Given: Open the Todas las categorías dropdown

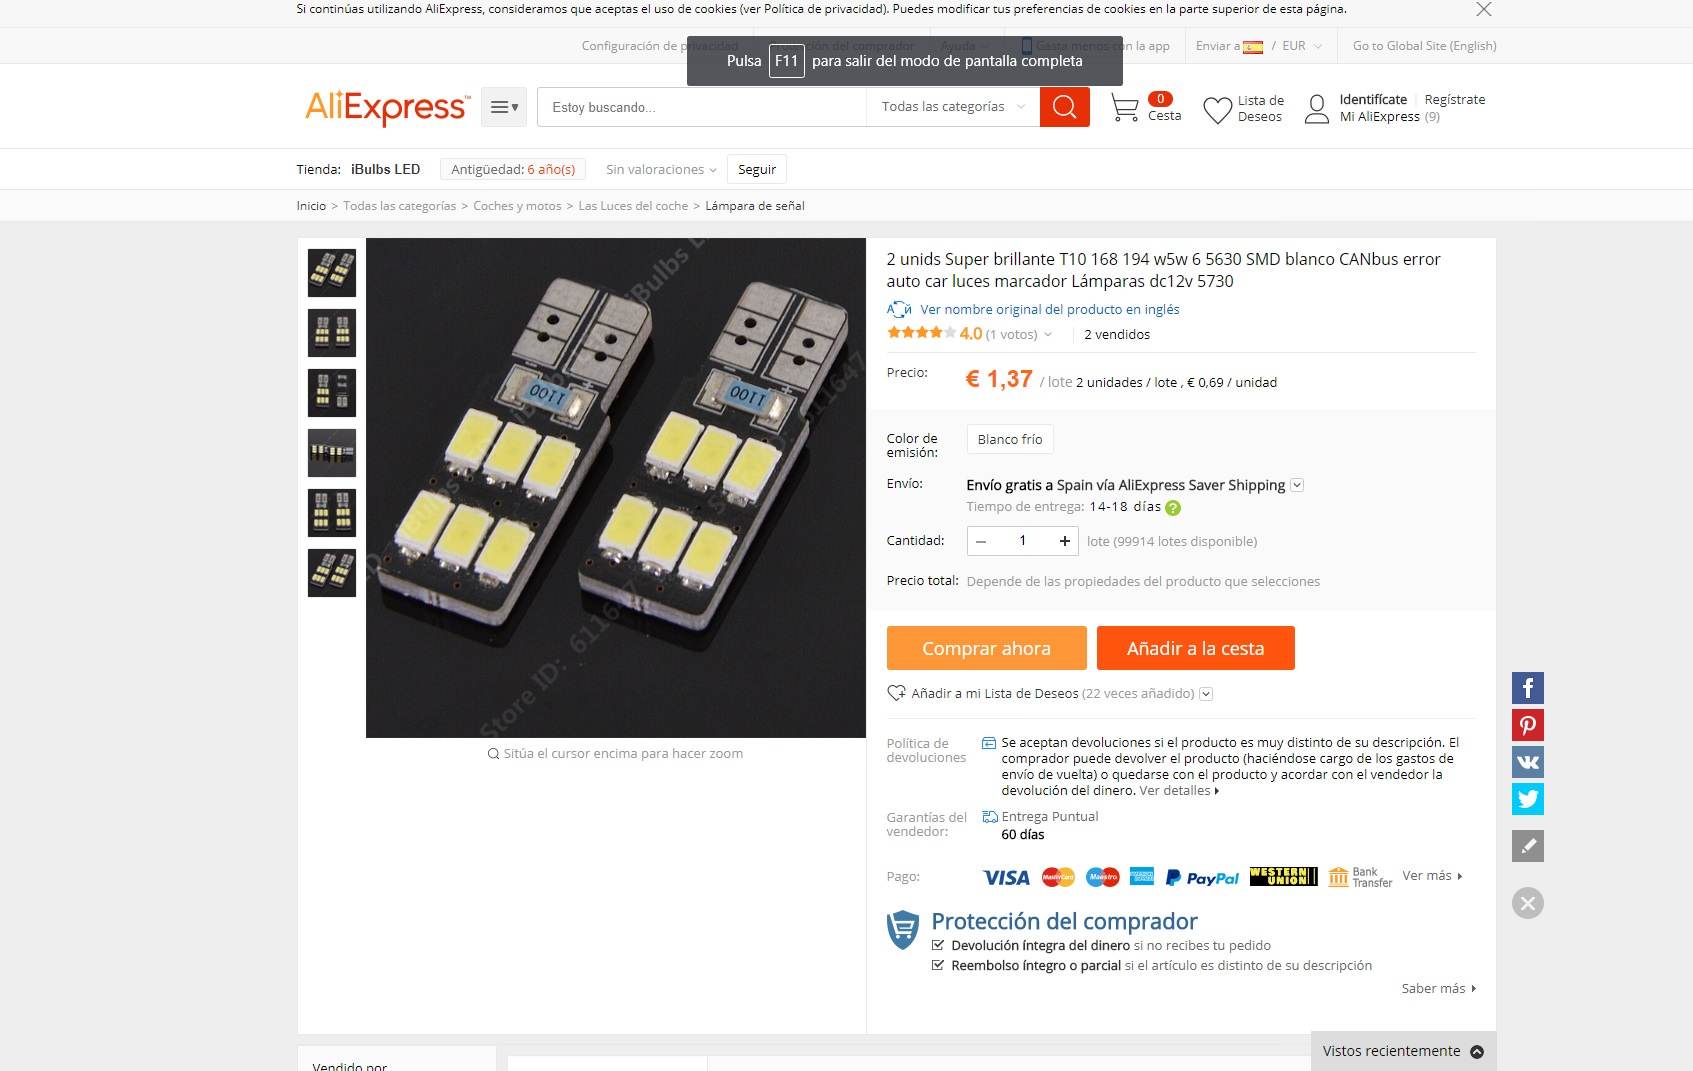Looking at the screenshot, I should tap(952, 107).
